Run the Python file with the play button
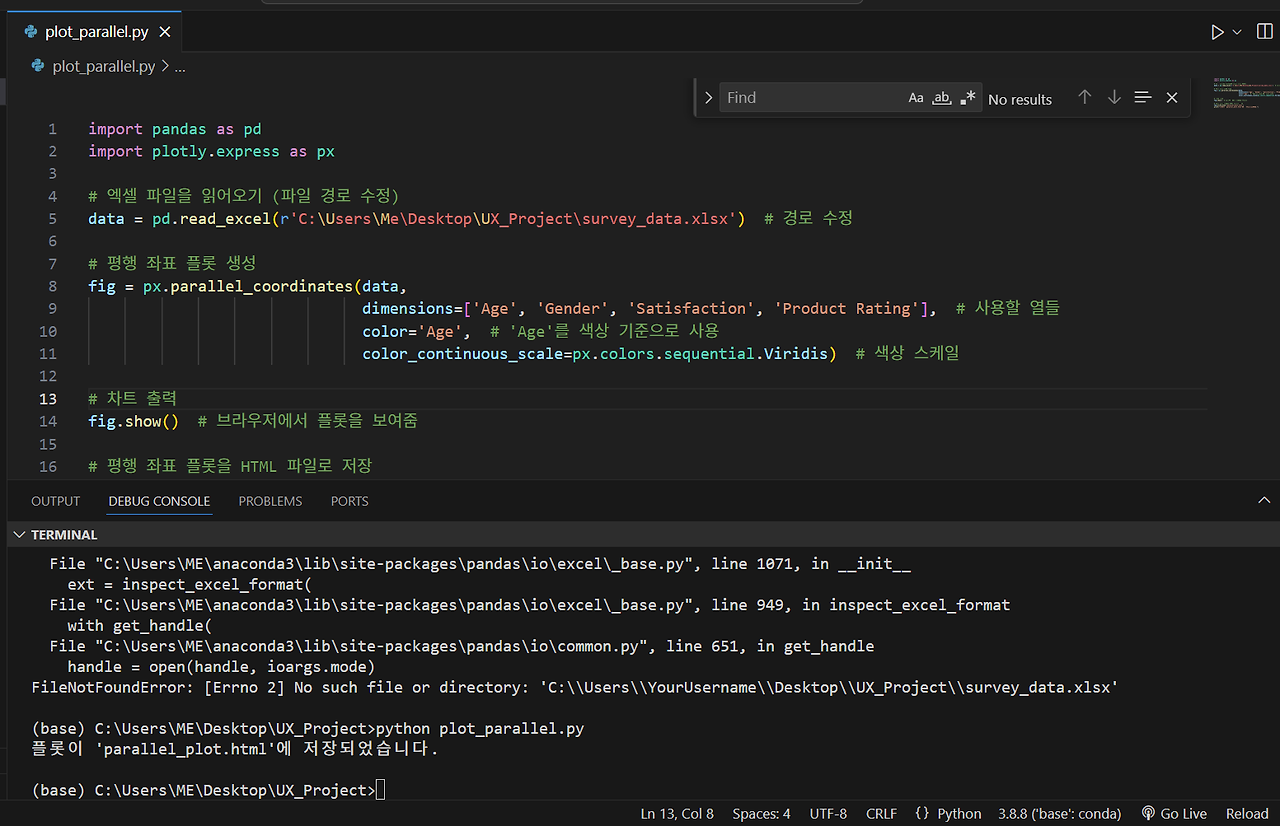This screenshot has height=826, width=1280. coord(1217,32)
